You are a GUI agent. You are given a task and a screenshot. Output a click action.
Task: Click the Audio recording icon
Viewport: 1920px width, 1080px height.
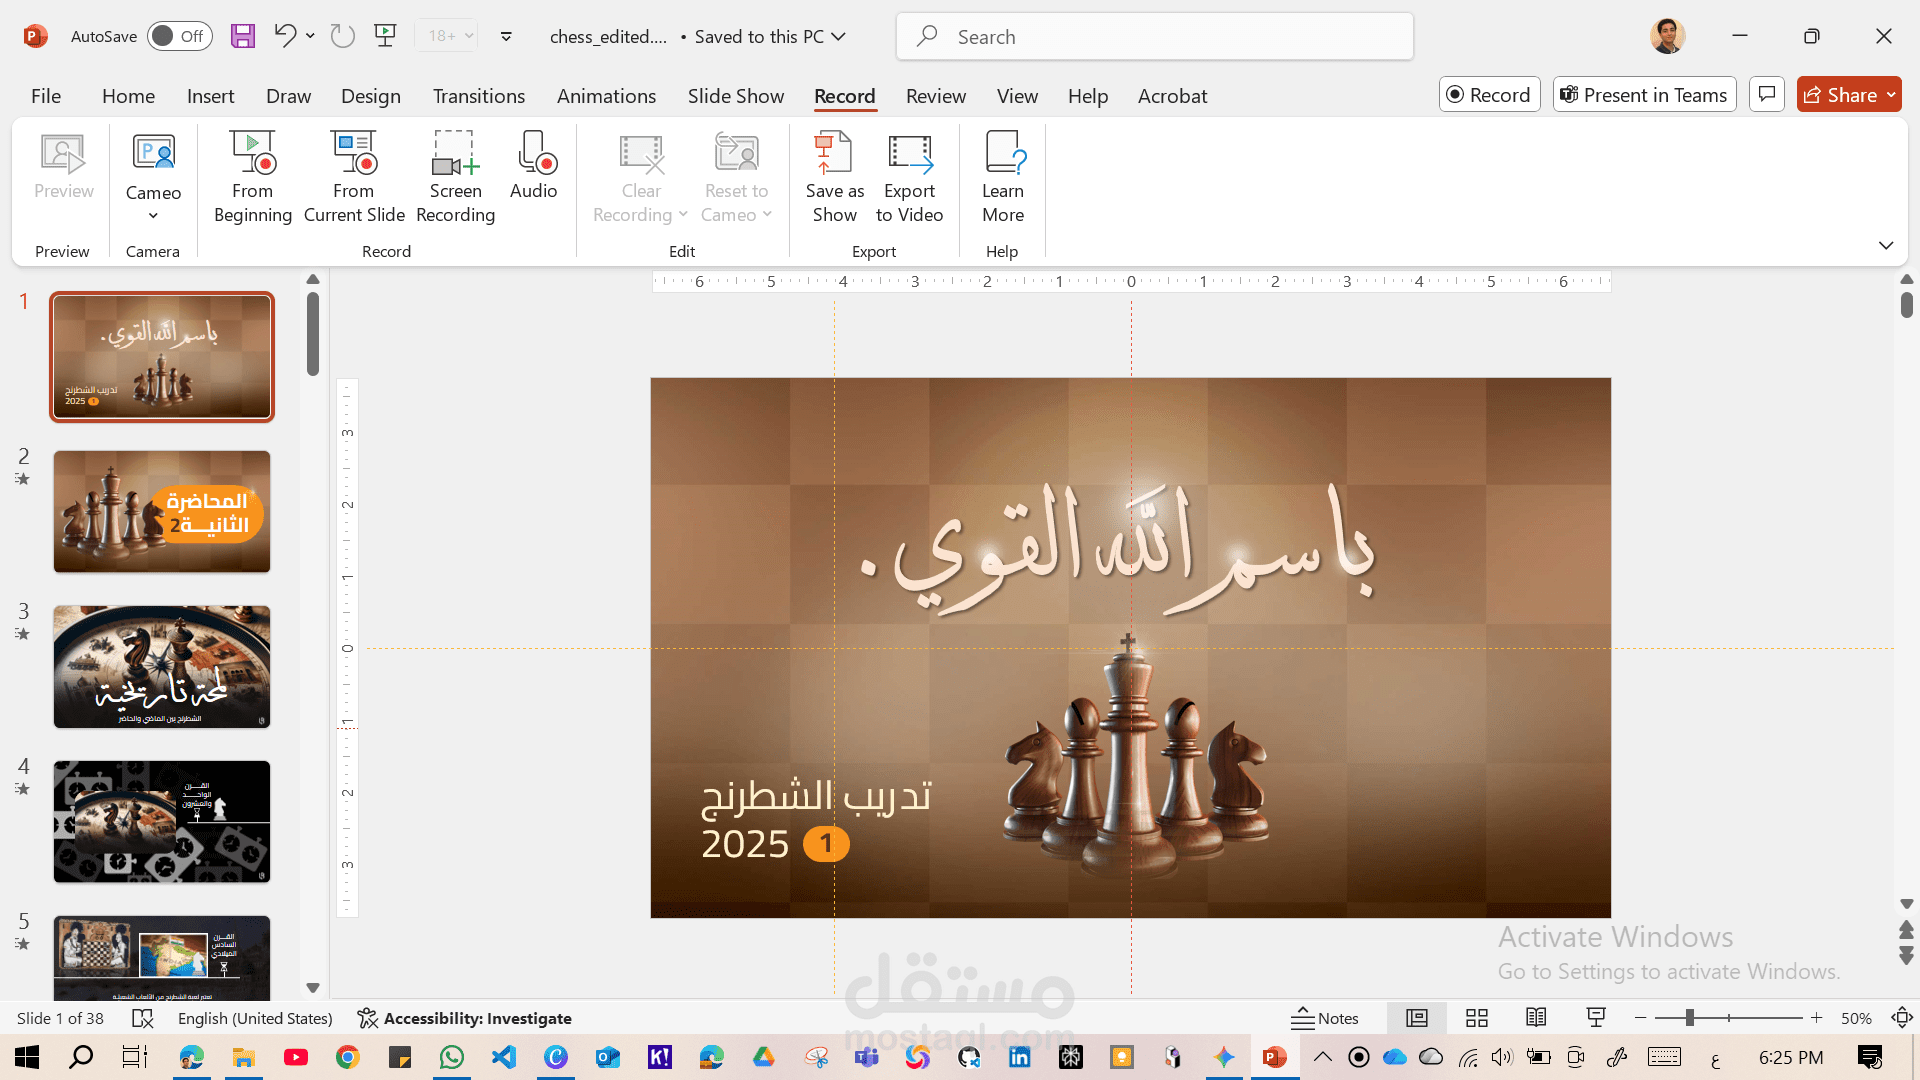(x=534, y=154)
